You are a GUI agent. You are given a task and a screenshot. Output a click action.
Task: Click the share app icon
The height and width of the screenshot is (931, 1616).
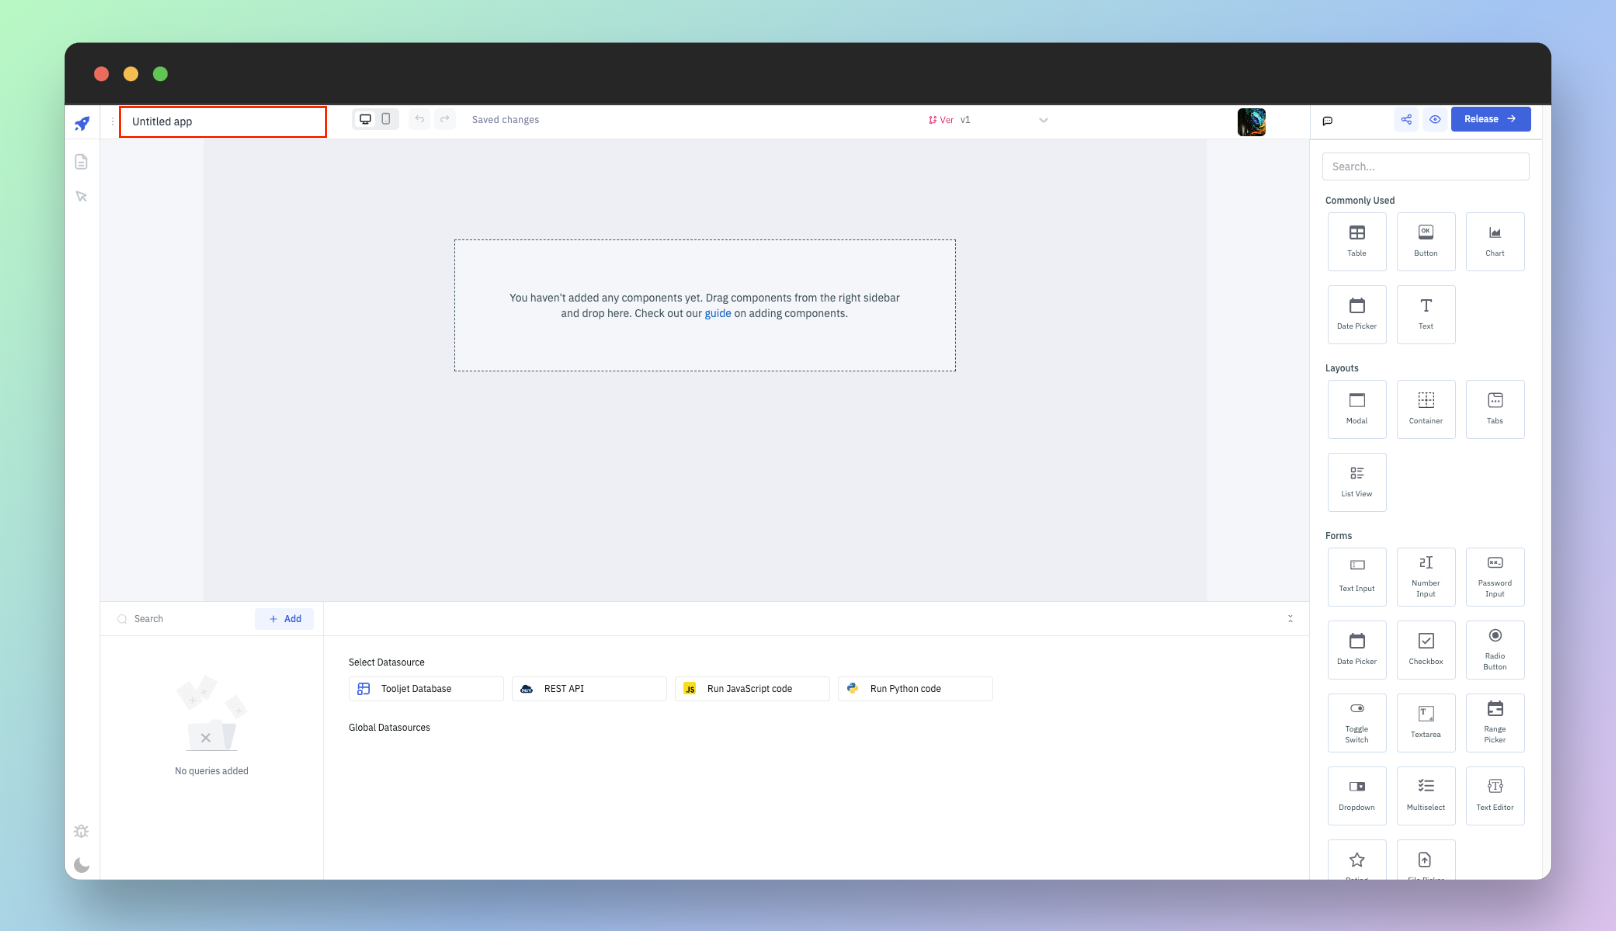[1406, 119]
